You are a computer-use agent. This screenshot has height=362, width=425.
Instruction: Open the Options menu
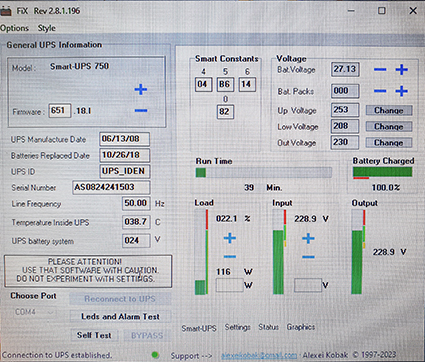click(14, 28)
